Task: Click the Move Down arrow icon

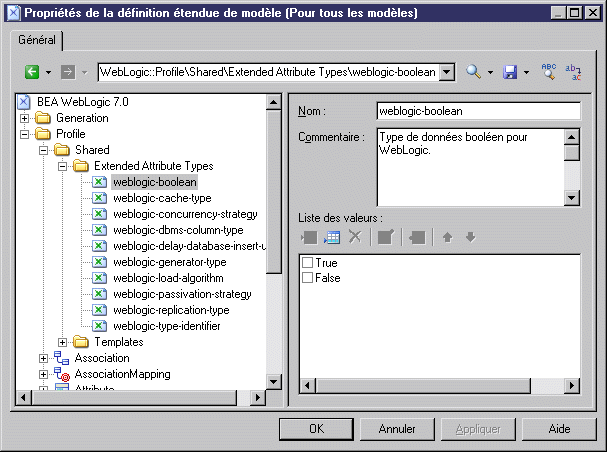Action: (470, 237)
